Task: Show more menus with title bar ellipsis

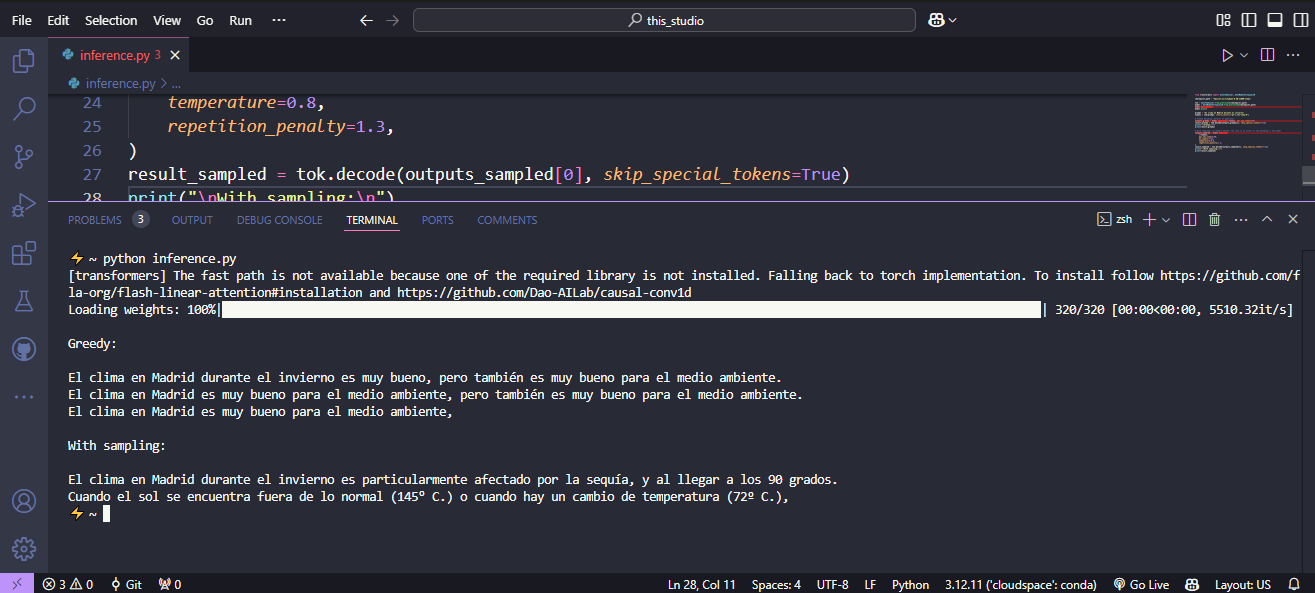Action: pyautogui.click(x=279, y=20)
